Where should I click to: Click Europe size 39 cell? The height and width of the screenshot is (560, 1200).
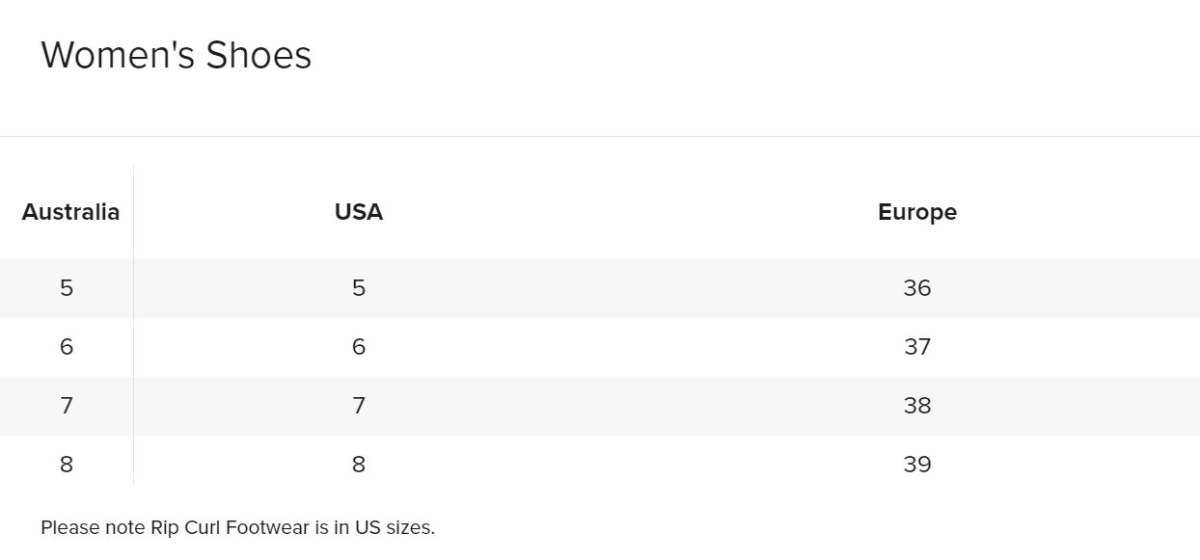[917, 464]
